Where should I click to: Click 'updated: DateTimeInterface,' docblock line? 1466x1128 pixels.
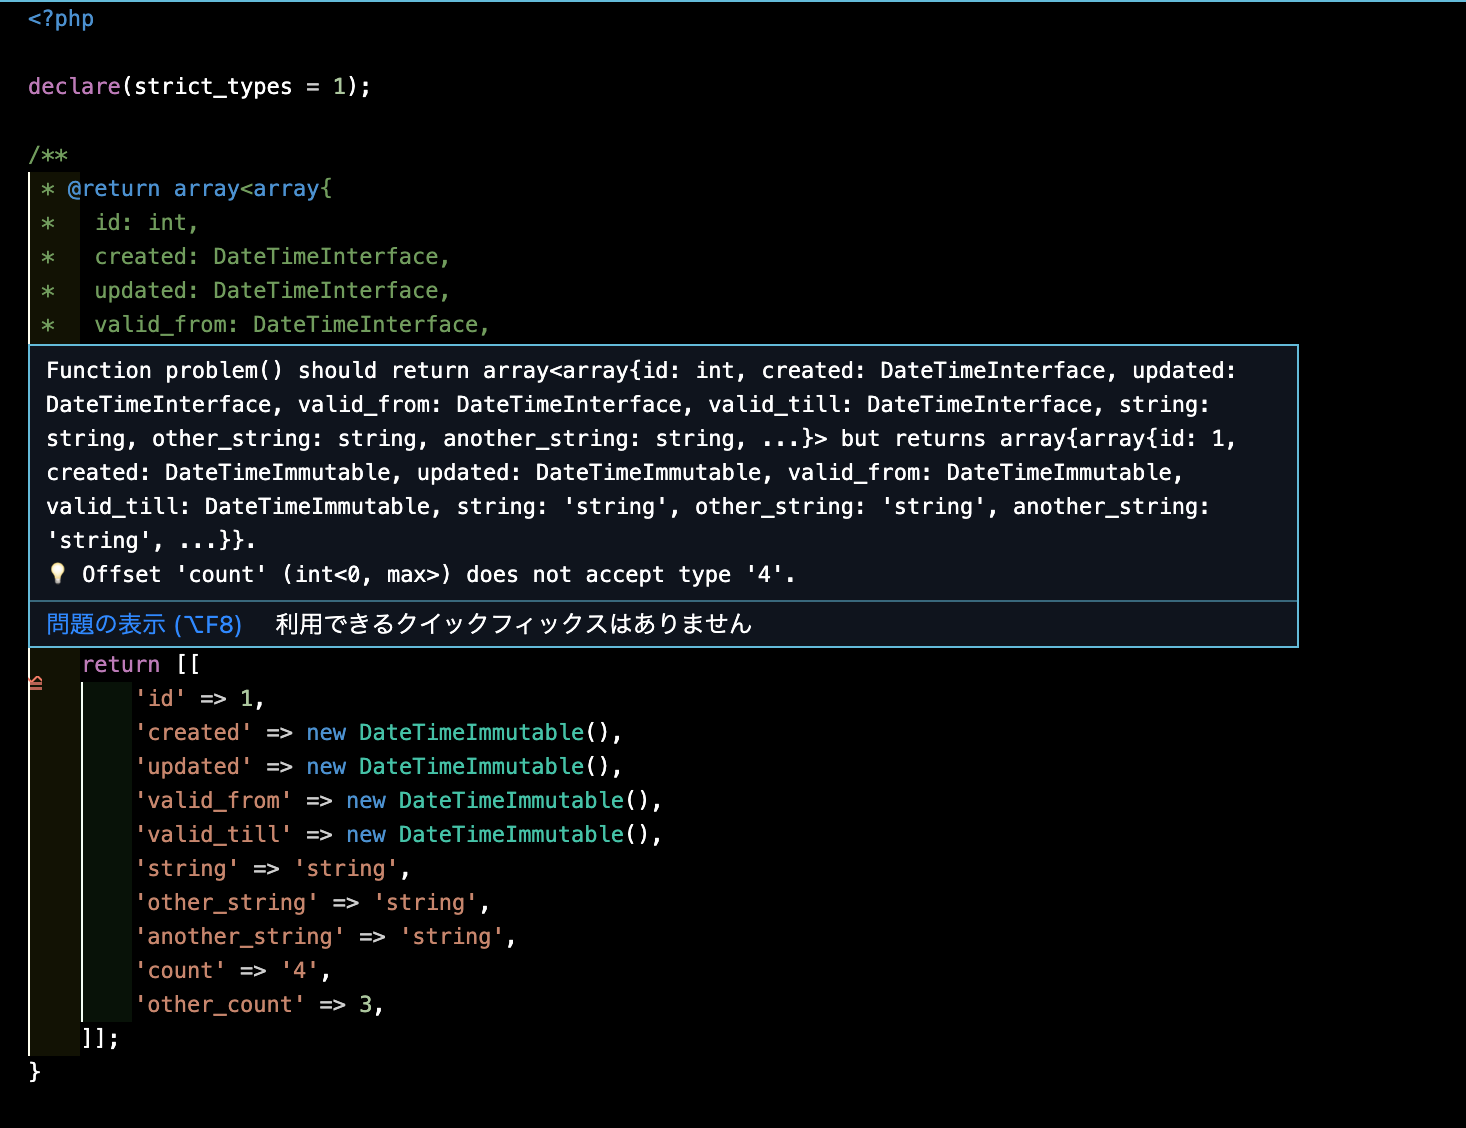272,291
